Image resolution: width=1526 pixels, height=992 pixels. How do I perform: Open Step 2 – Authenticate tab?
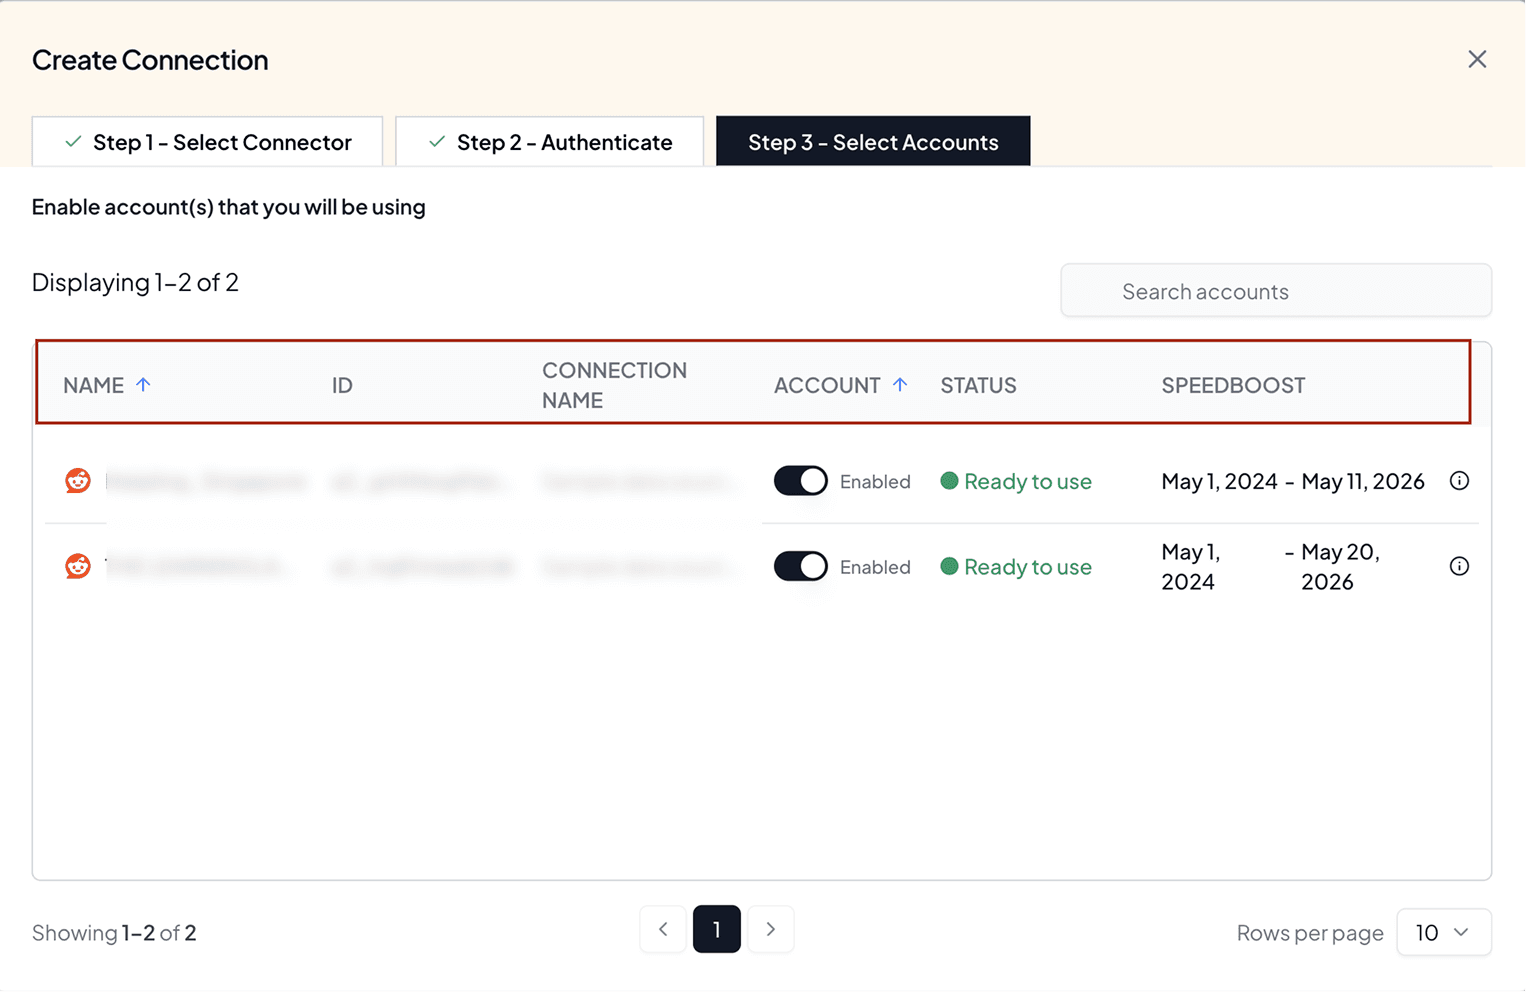pos(549,142)
